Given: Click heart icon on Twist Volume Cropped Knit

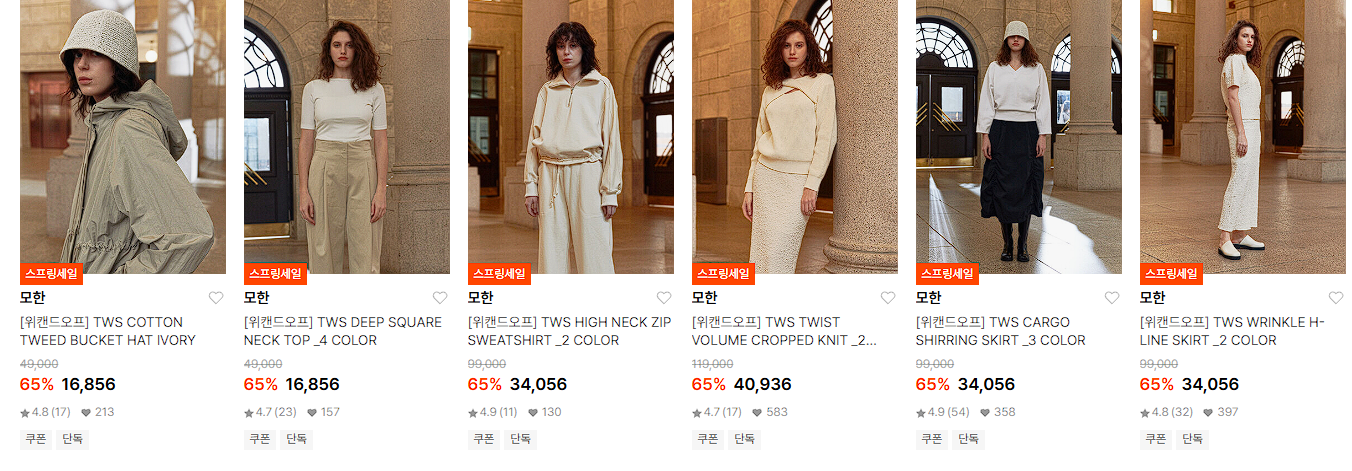Looking at the screenshot, I should [x=888, y=298].
